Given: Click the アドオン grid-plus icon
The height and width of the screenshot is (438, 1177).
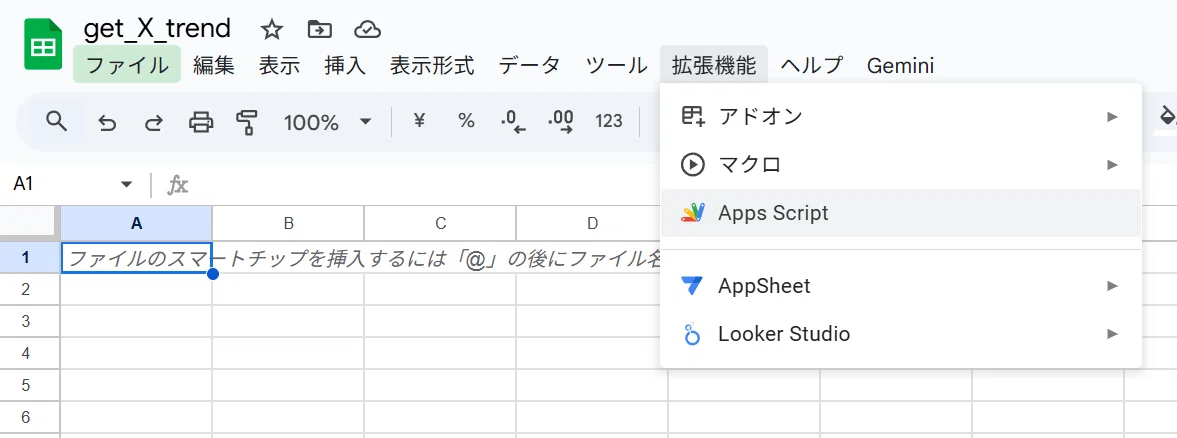Looking at the screenshot, I should coord(692,116).
